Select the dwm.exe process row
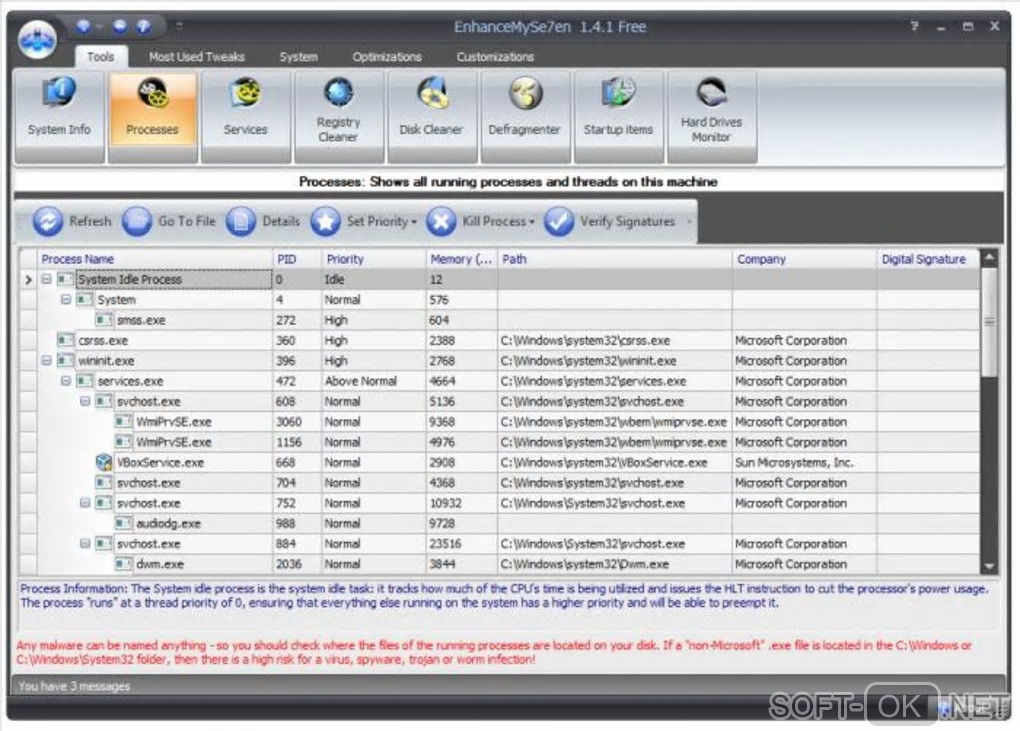The width and height of the screenshot is (1020, 731). [x=500, y=564]
